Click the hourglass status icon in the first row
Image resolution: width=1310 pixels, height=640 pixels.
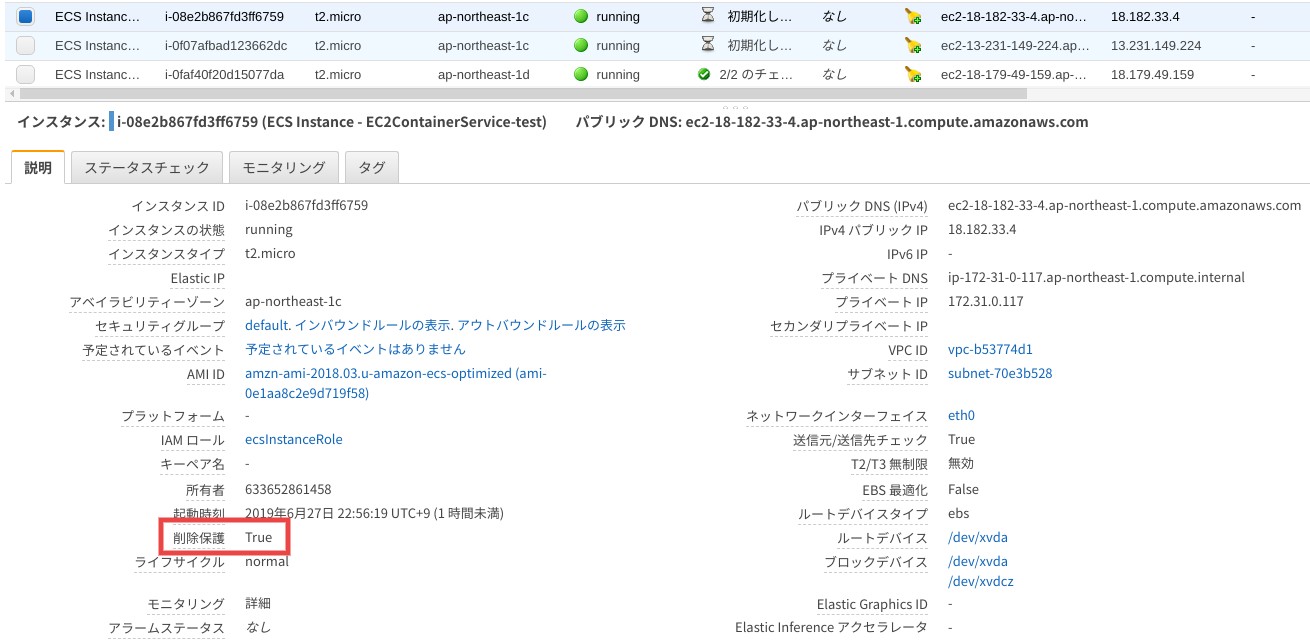click(x=708, y=16)
